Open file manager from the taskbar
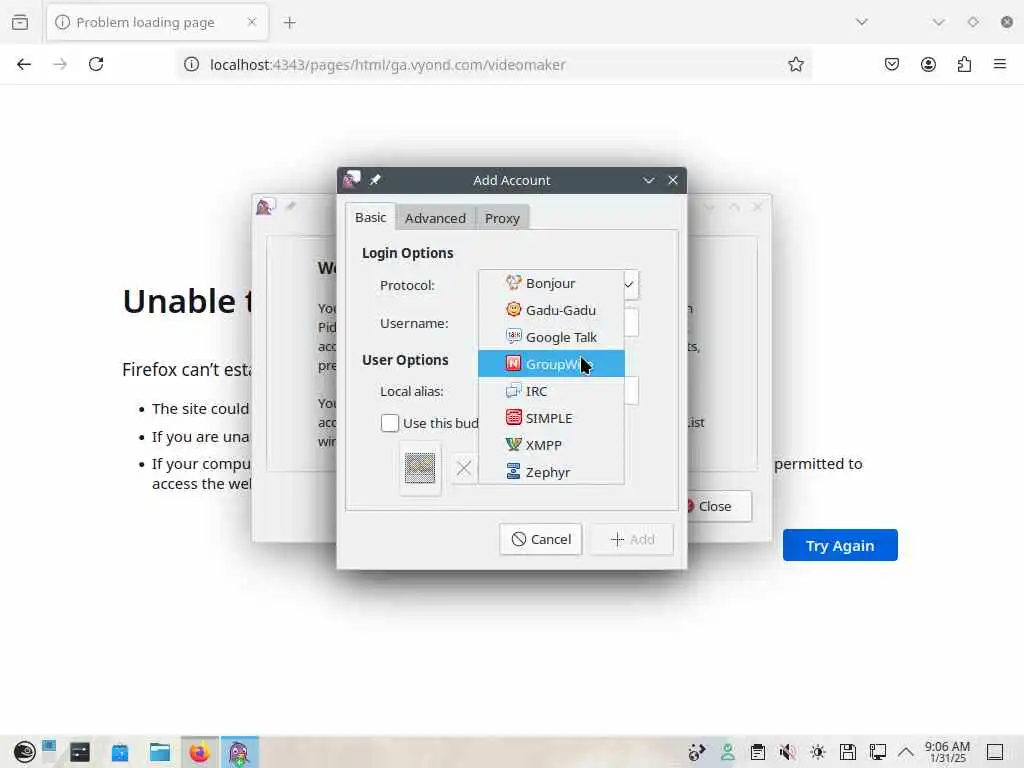Screen dimensions: 1024x768 click(x=159, y=752)
